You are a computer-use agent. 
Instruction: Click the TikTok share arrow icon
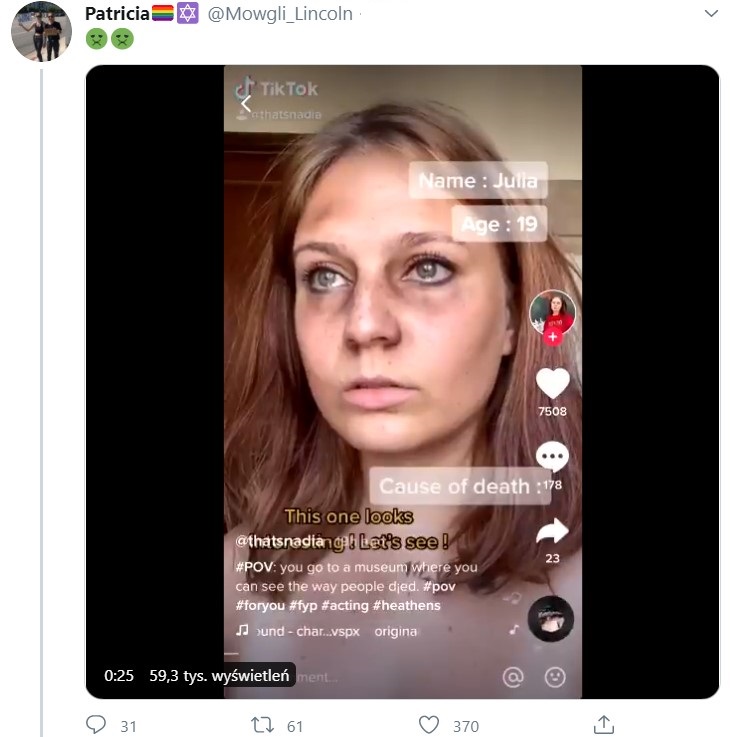pos(552,531)
